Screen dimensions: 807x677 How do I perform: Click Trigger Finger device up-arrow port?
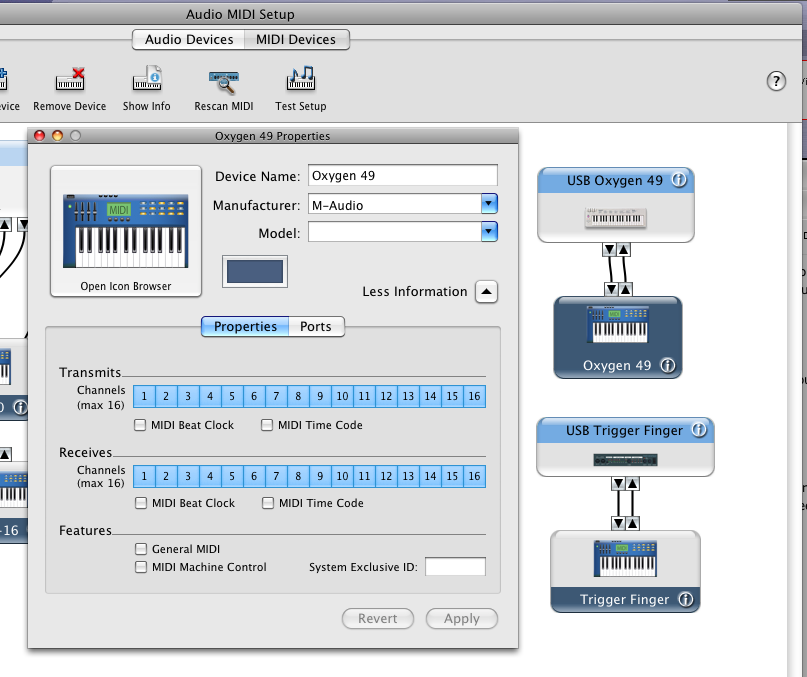click(632, 524)
